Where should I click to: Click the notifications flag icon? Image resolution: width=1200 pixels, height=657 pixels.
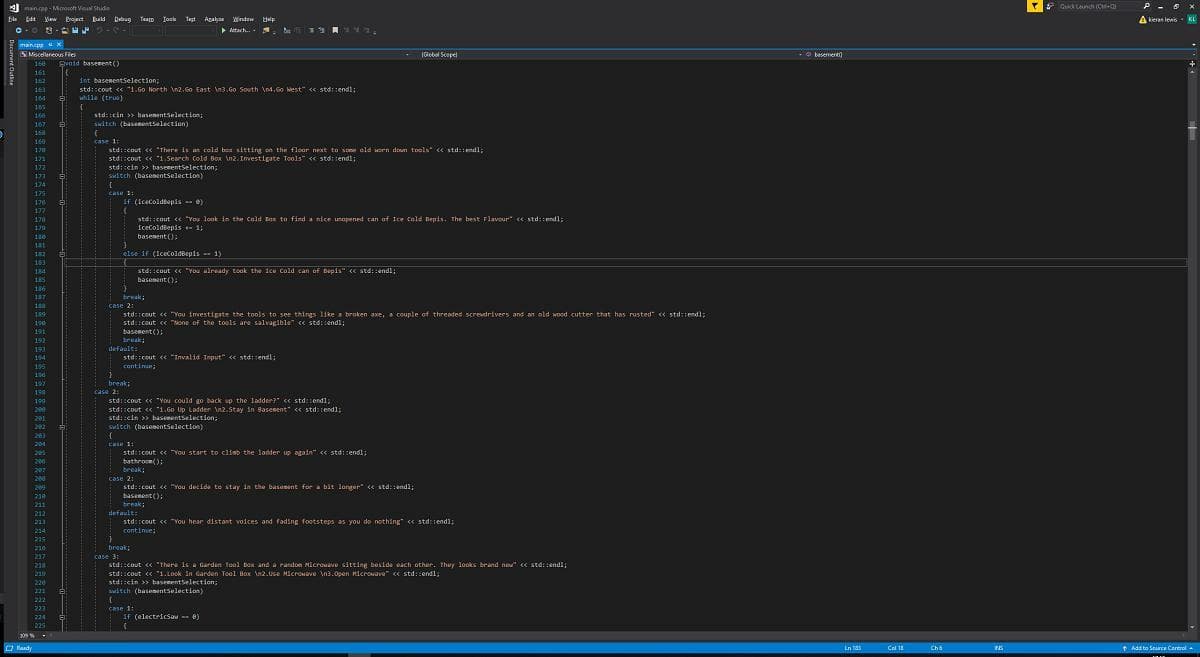pos(1034,6)
